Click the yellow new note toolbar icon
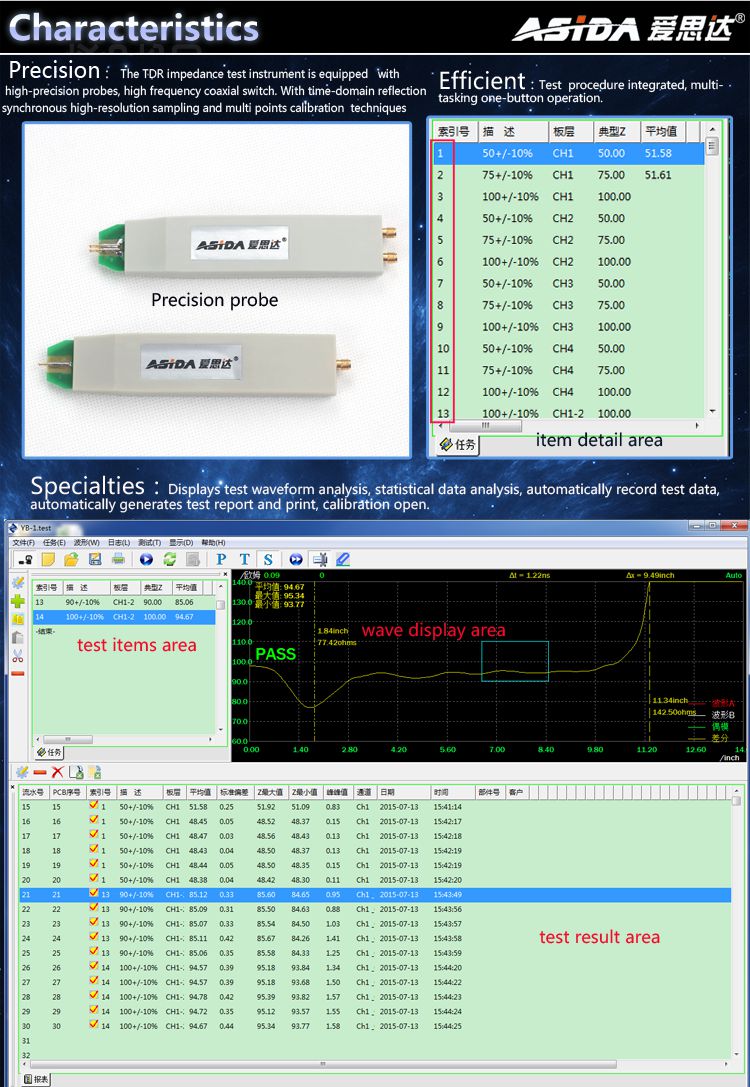750x1087 pixels. 49,559
